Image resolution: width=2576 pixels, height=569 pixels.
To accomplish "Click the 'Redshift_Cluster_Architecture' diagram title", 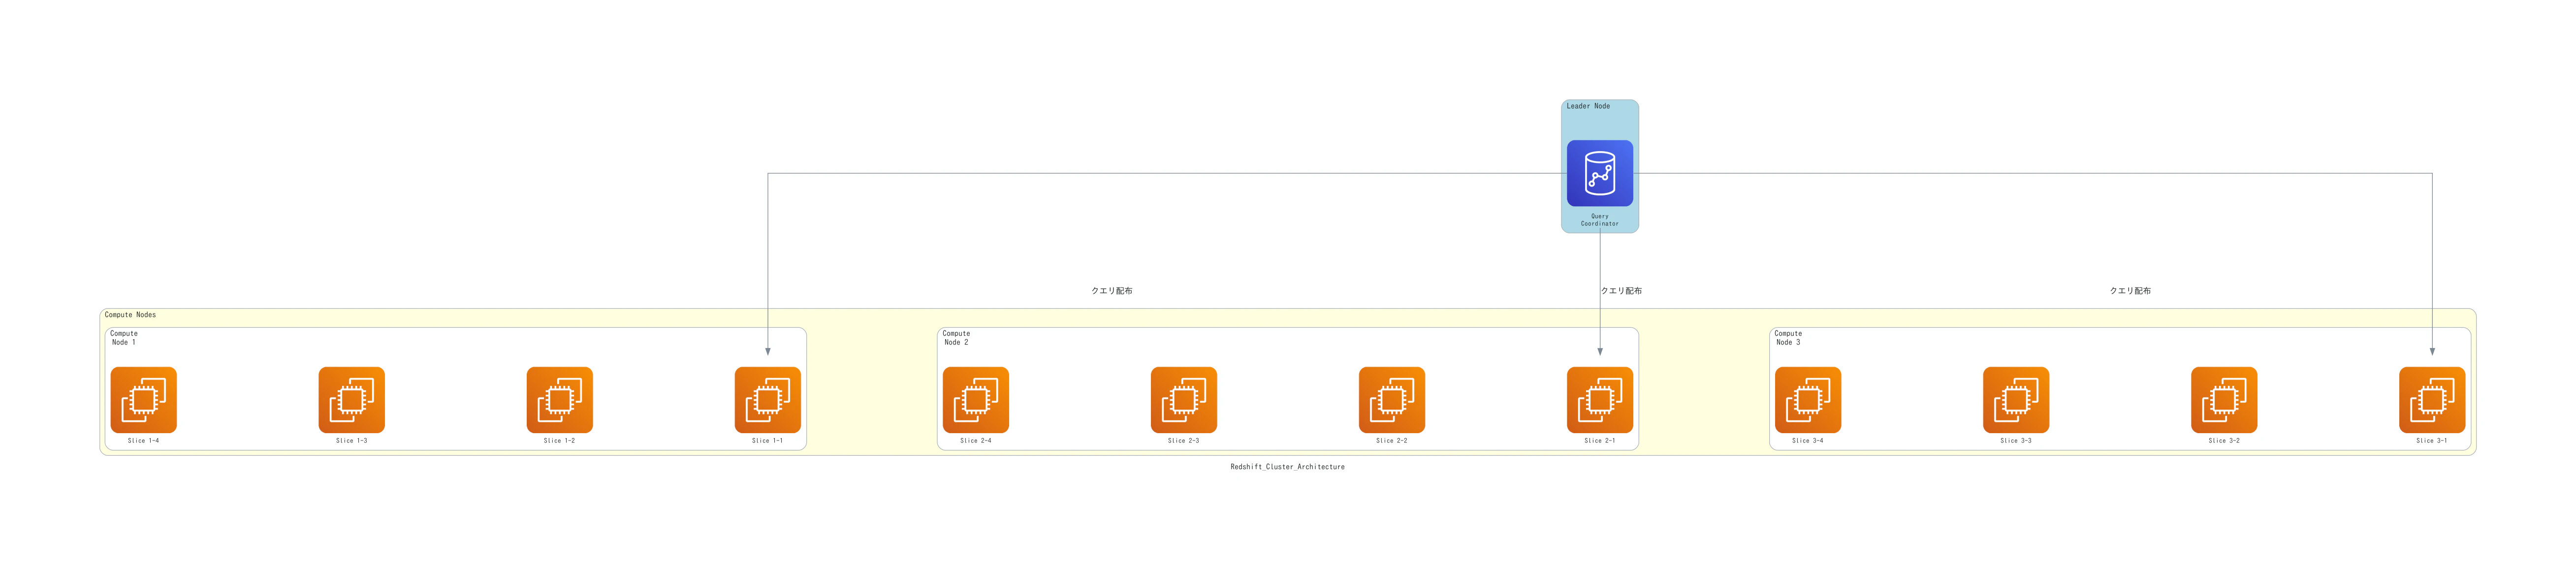I will [1288, 467].
